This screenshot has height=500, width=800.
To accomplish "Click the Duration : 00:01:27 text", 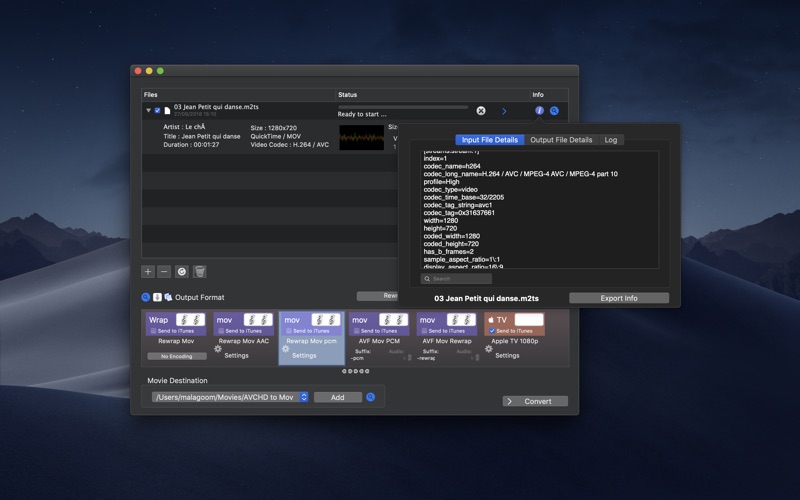I will coord(191,145).
